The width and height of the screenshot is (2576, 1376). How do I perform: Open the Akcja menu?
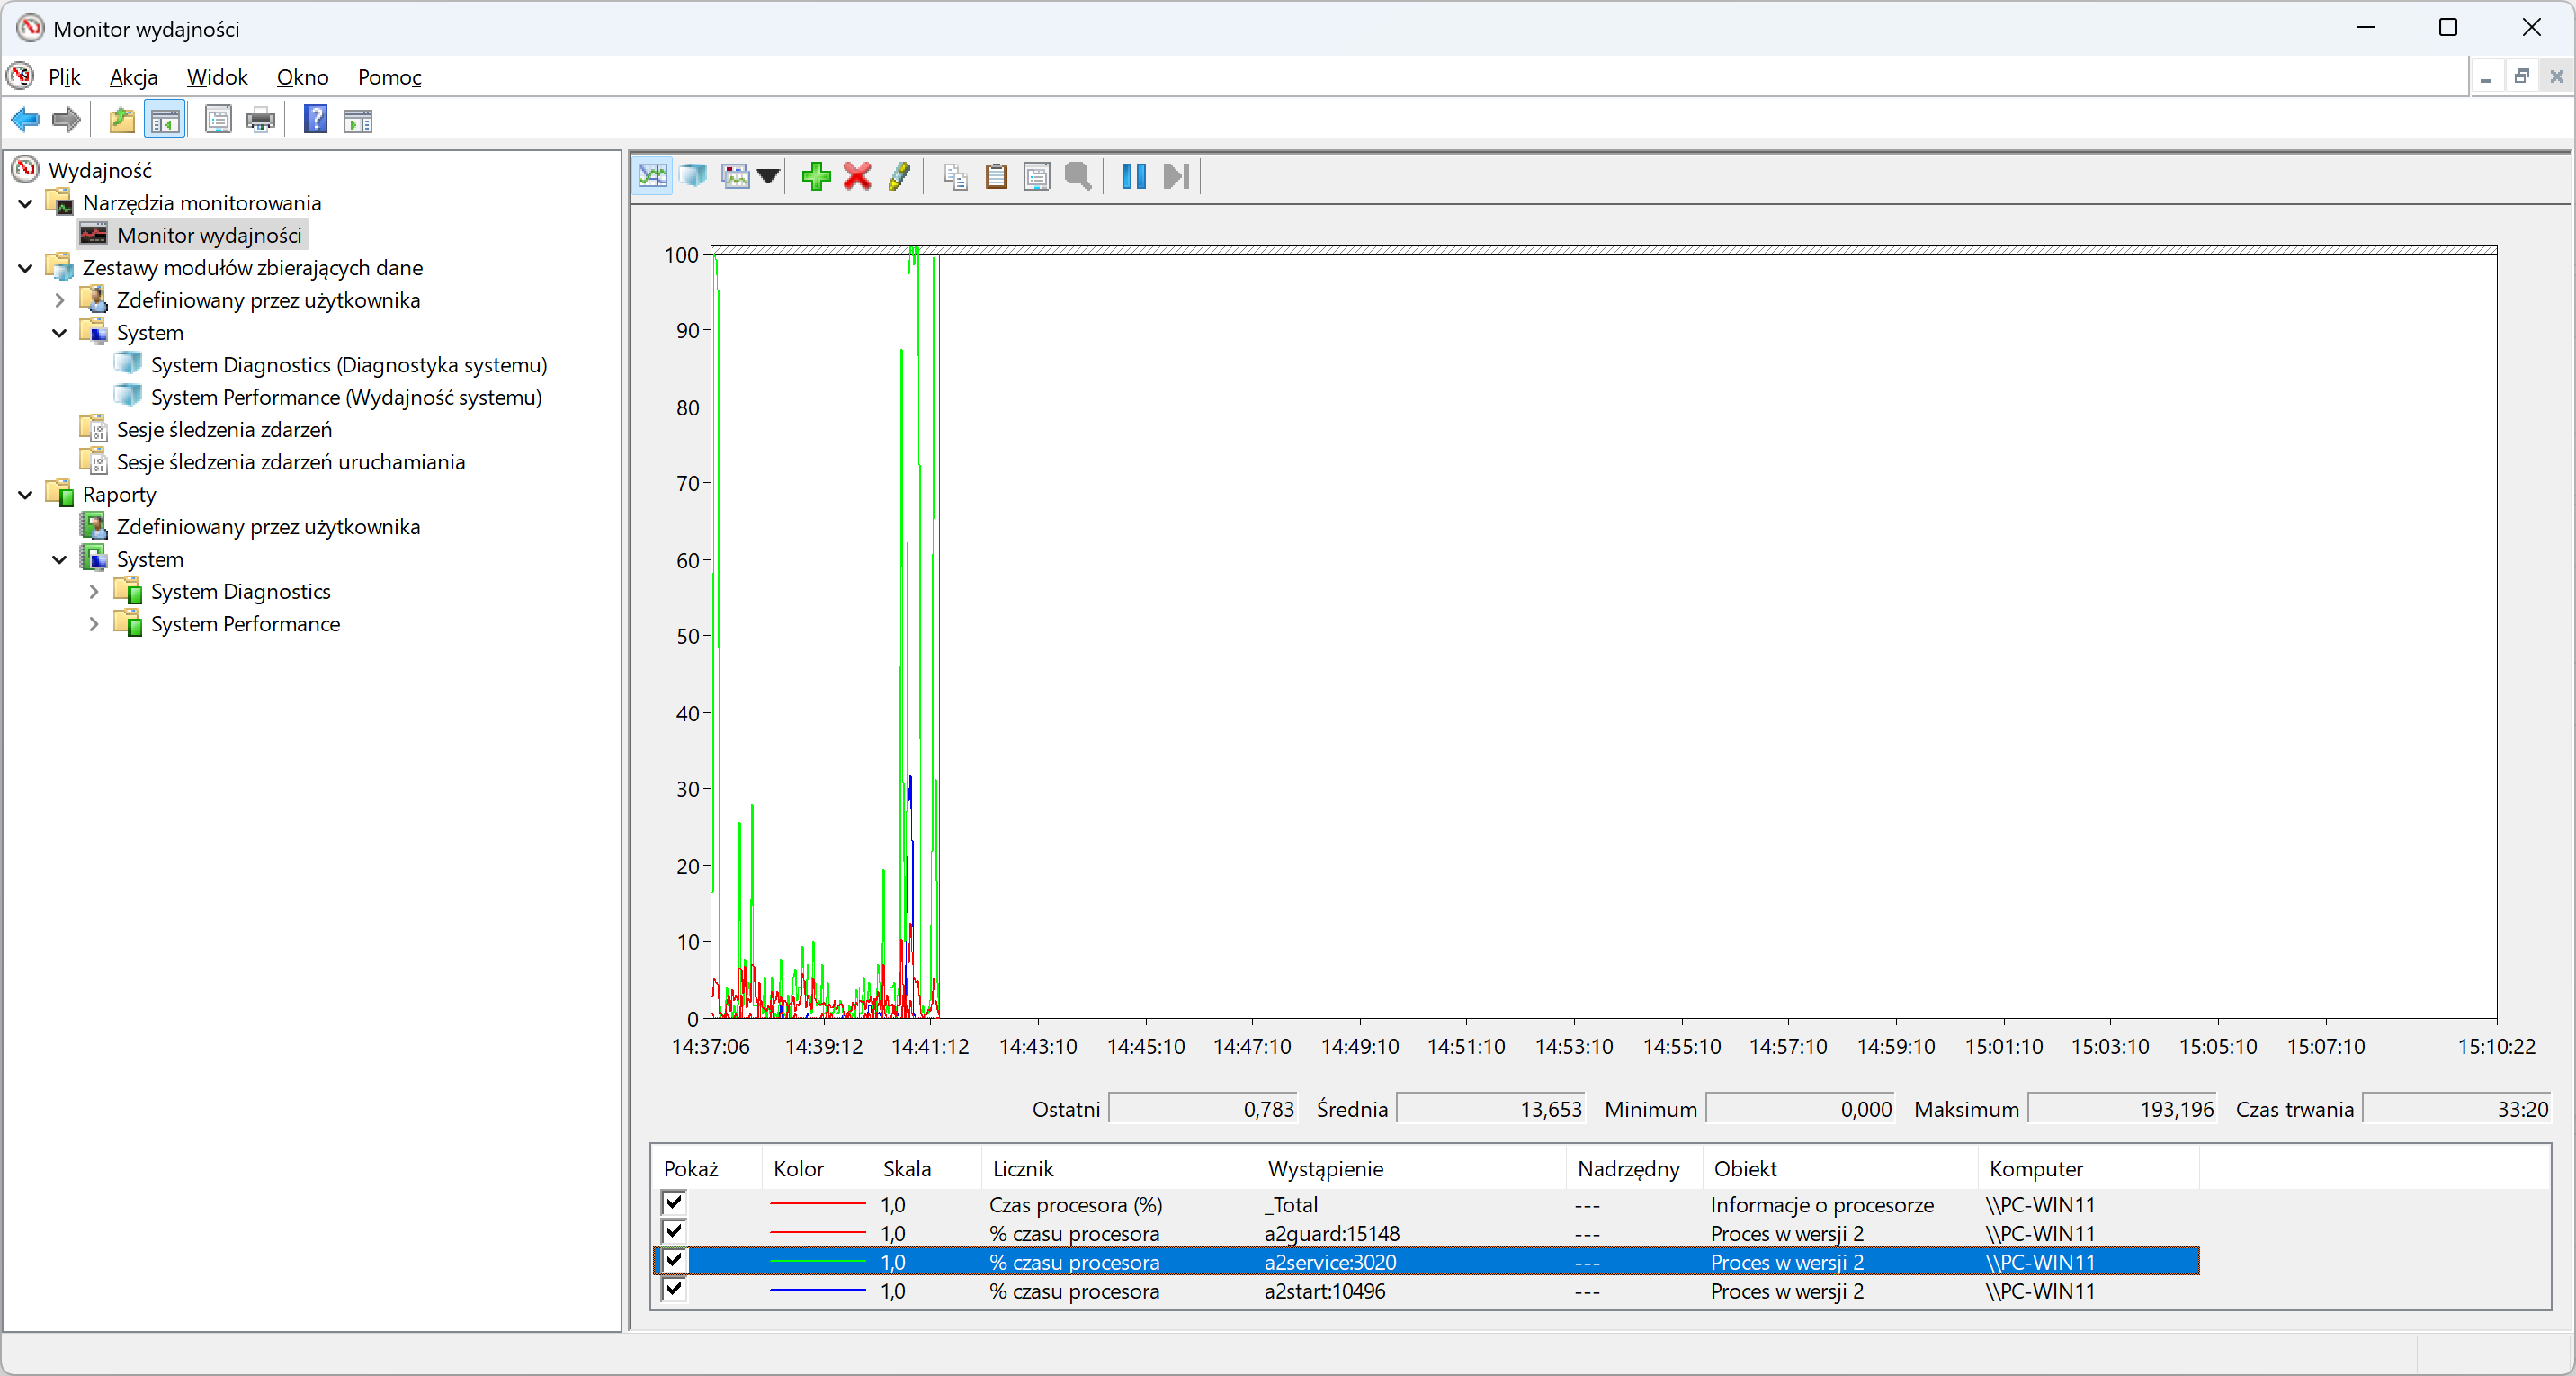(x=133, y=77)
